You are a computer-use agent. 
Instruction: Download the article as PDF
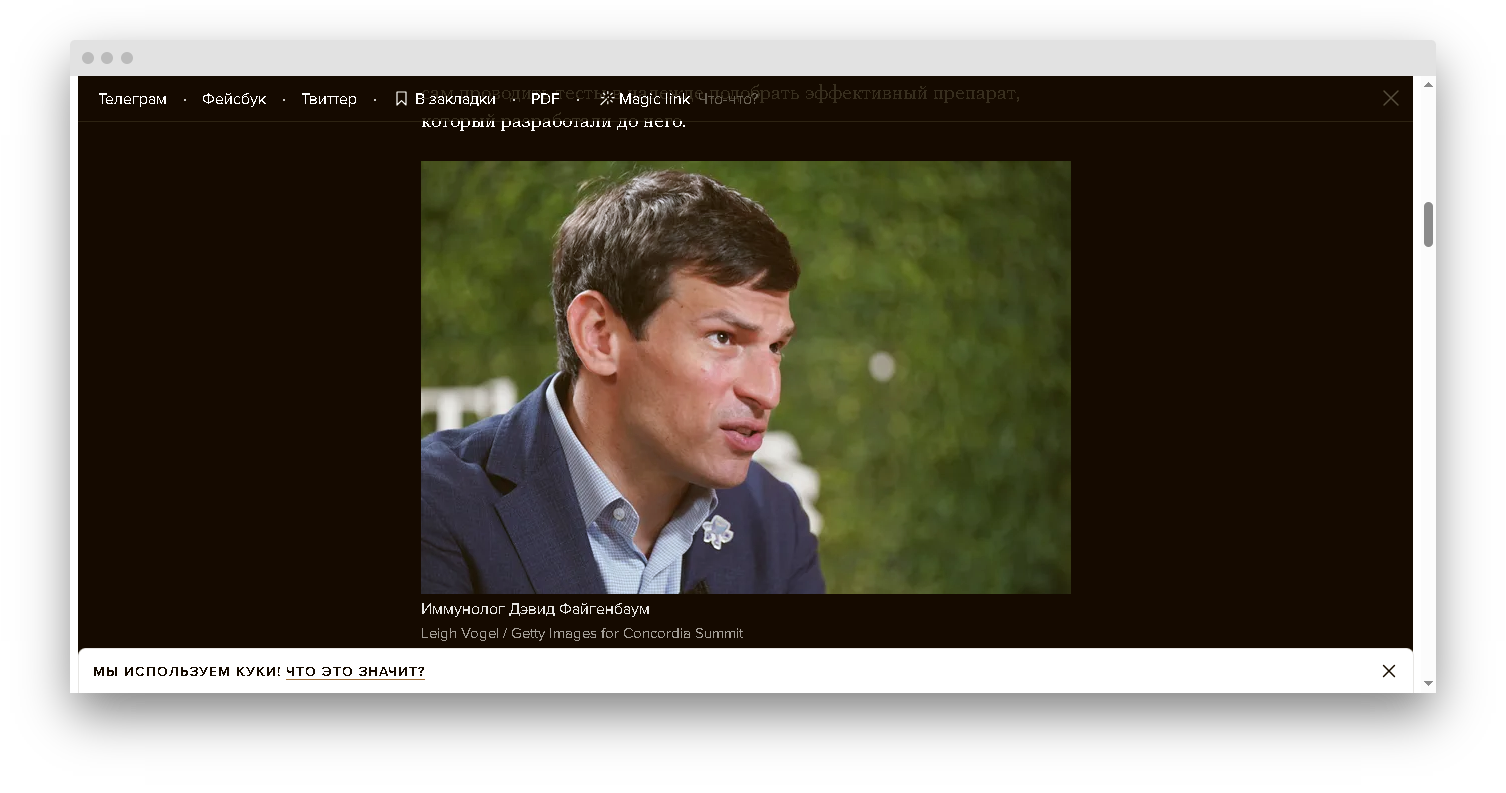pyautogui.click(x=545, y=99)
